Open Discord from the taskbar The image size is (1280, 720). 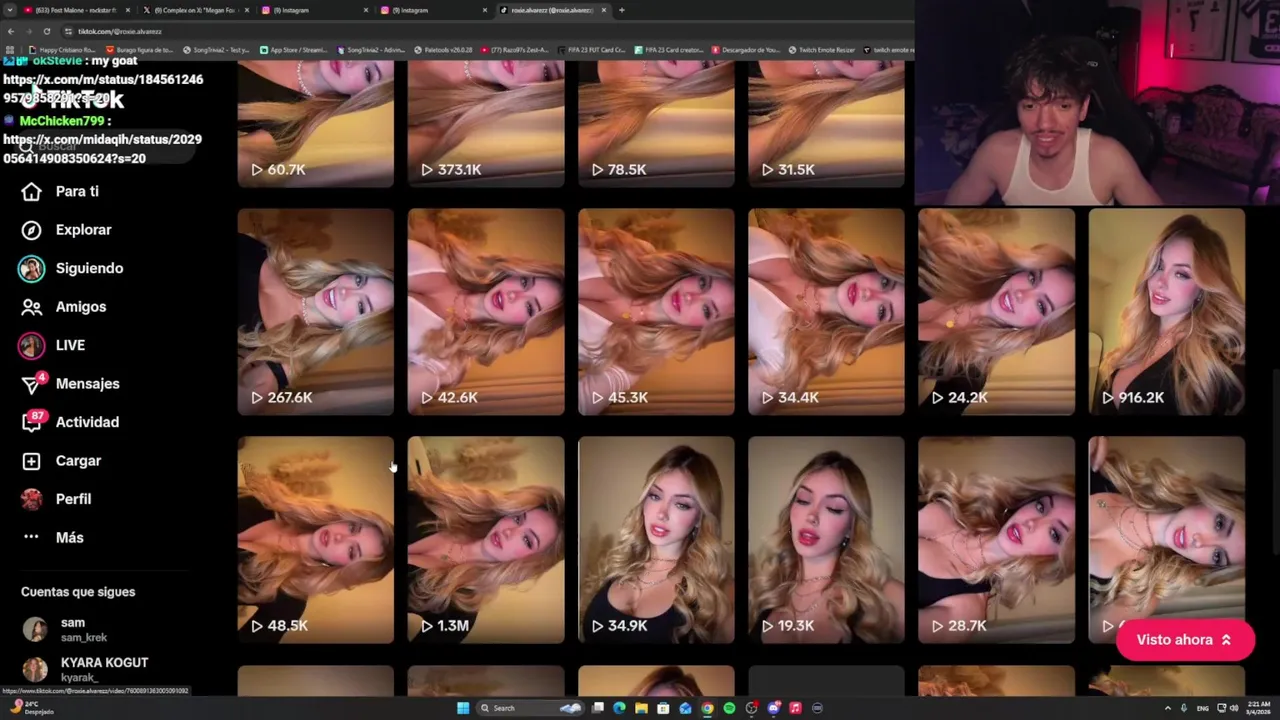(773, 708)
